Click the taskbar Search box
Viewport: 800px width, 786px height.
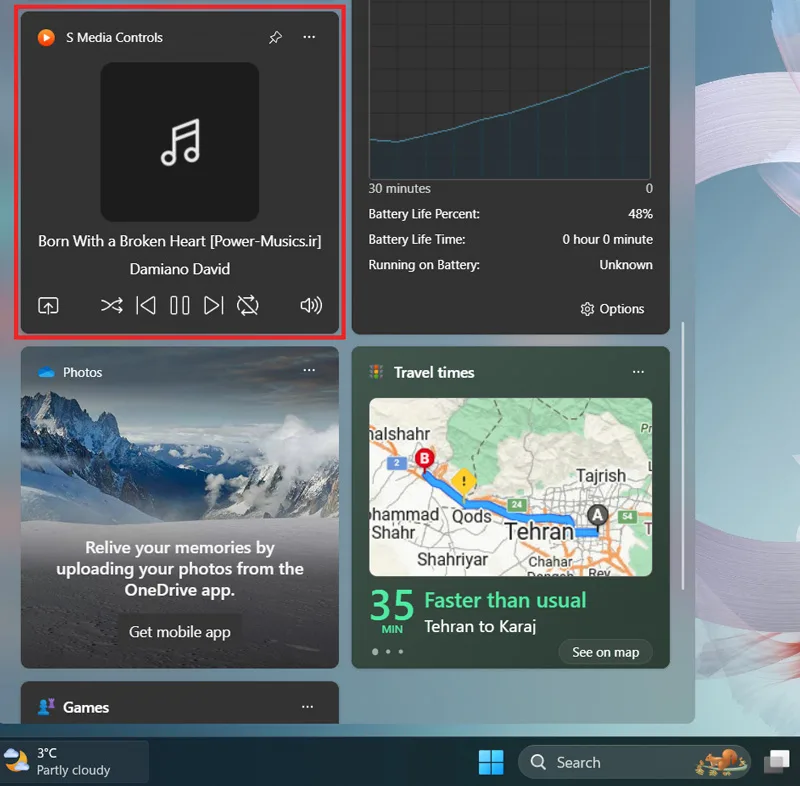click(634, 763)
